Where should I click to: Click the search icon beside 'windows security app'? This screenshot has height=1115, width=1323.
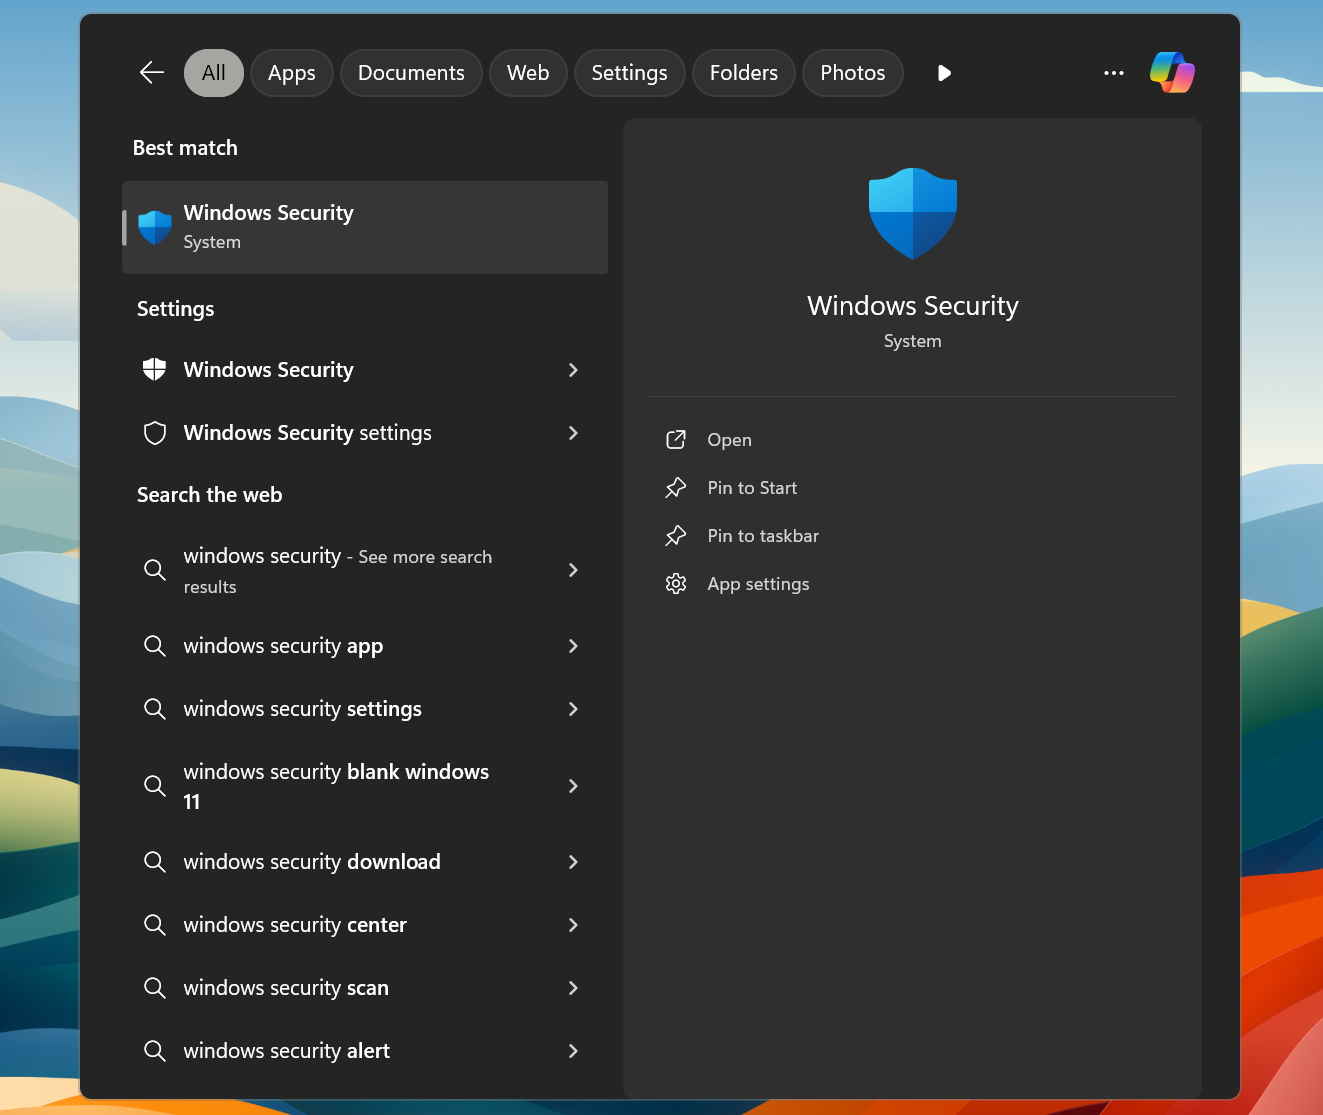[x=154, y=646]
